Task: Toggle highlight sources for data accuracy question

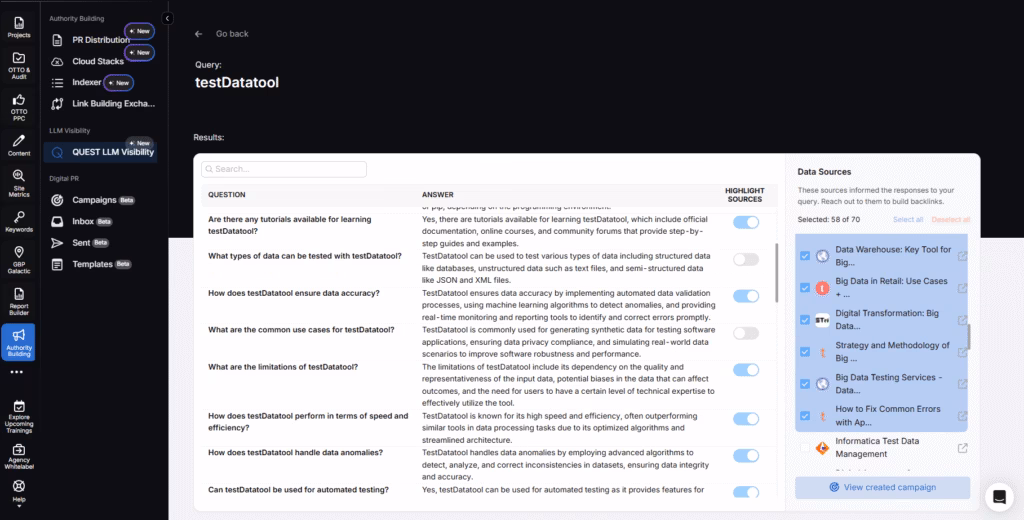Action: (x=745, y=296)
